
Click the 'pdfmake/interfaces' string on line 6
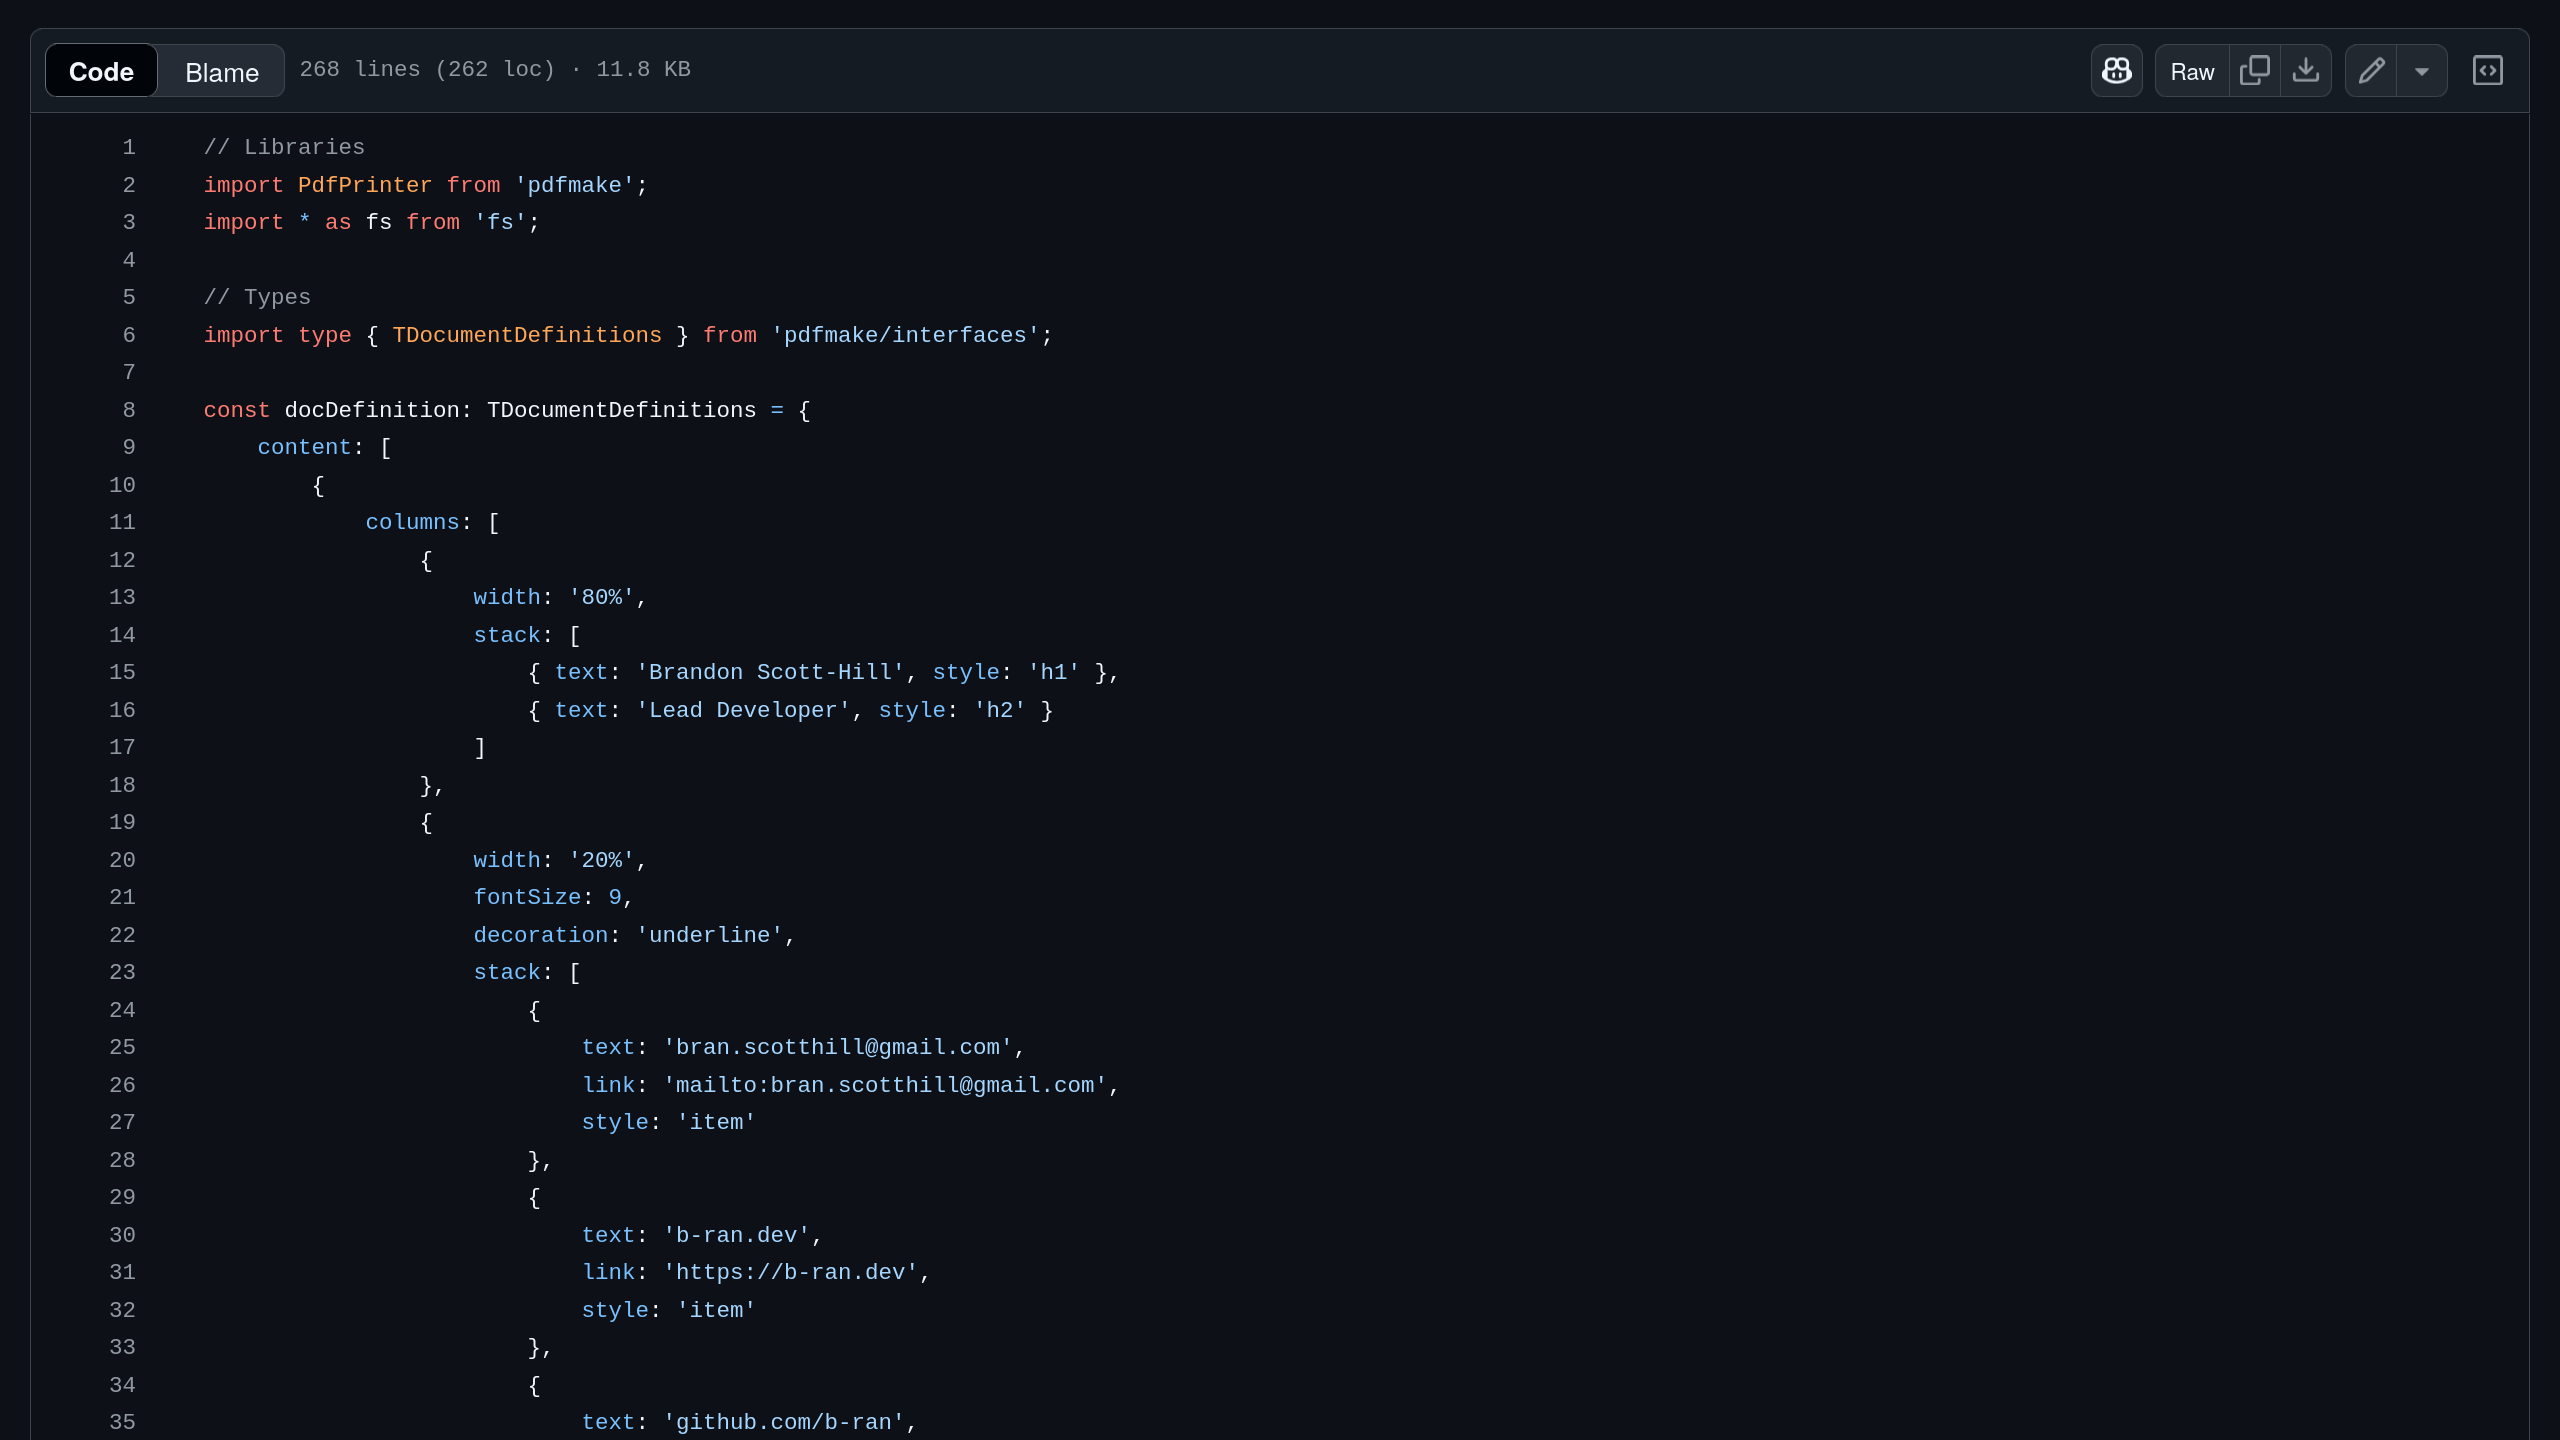(905, 336)
